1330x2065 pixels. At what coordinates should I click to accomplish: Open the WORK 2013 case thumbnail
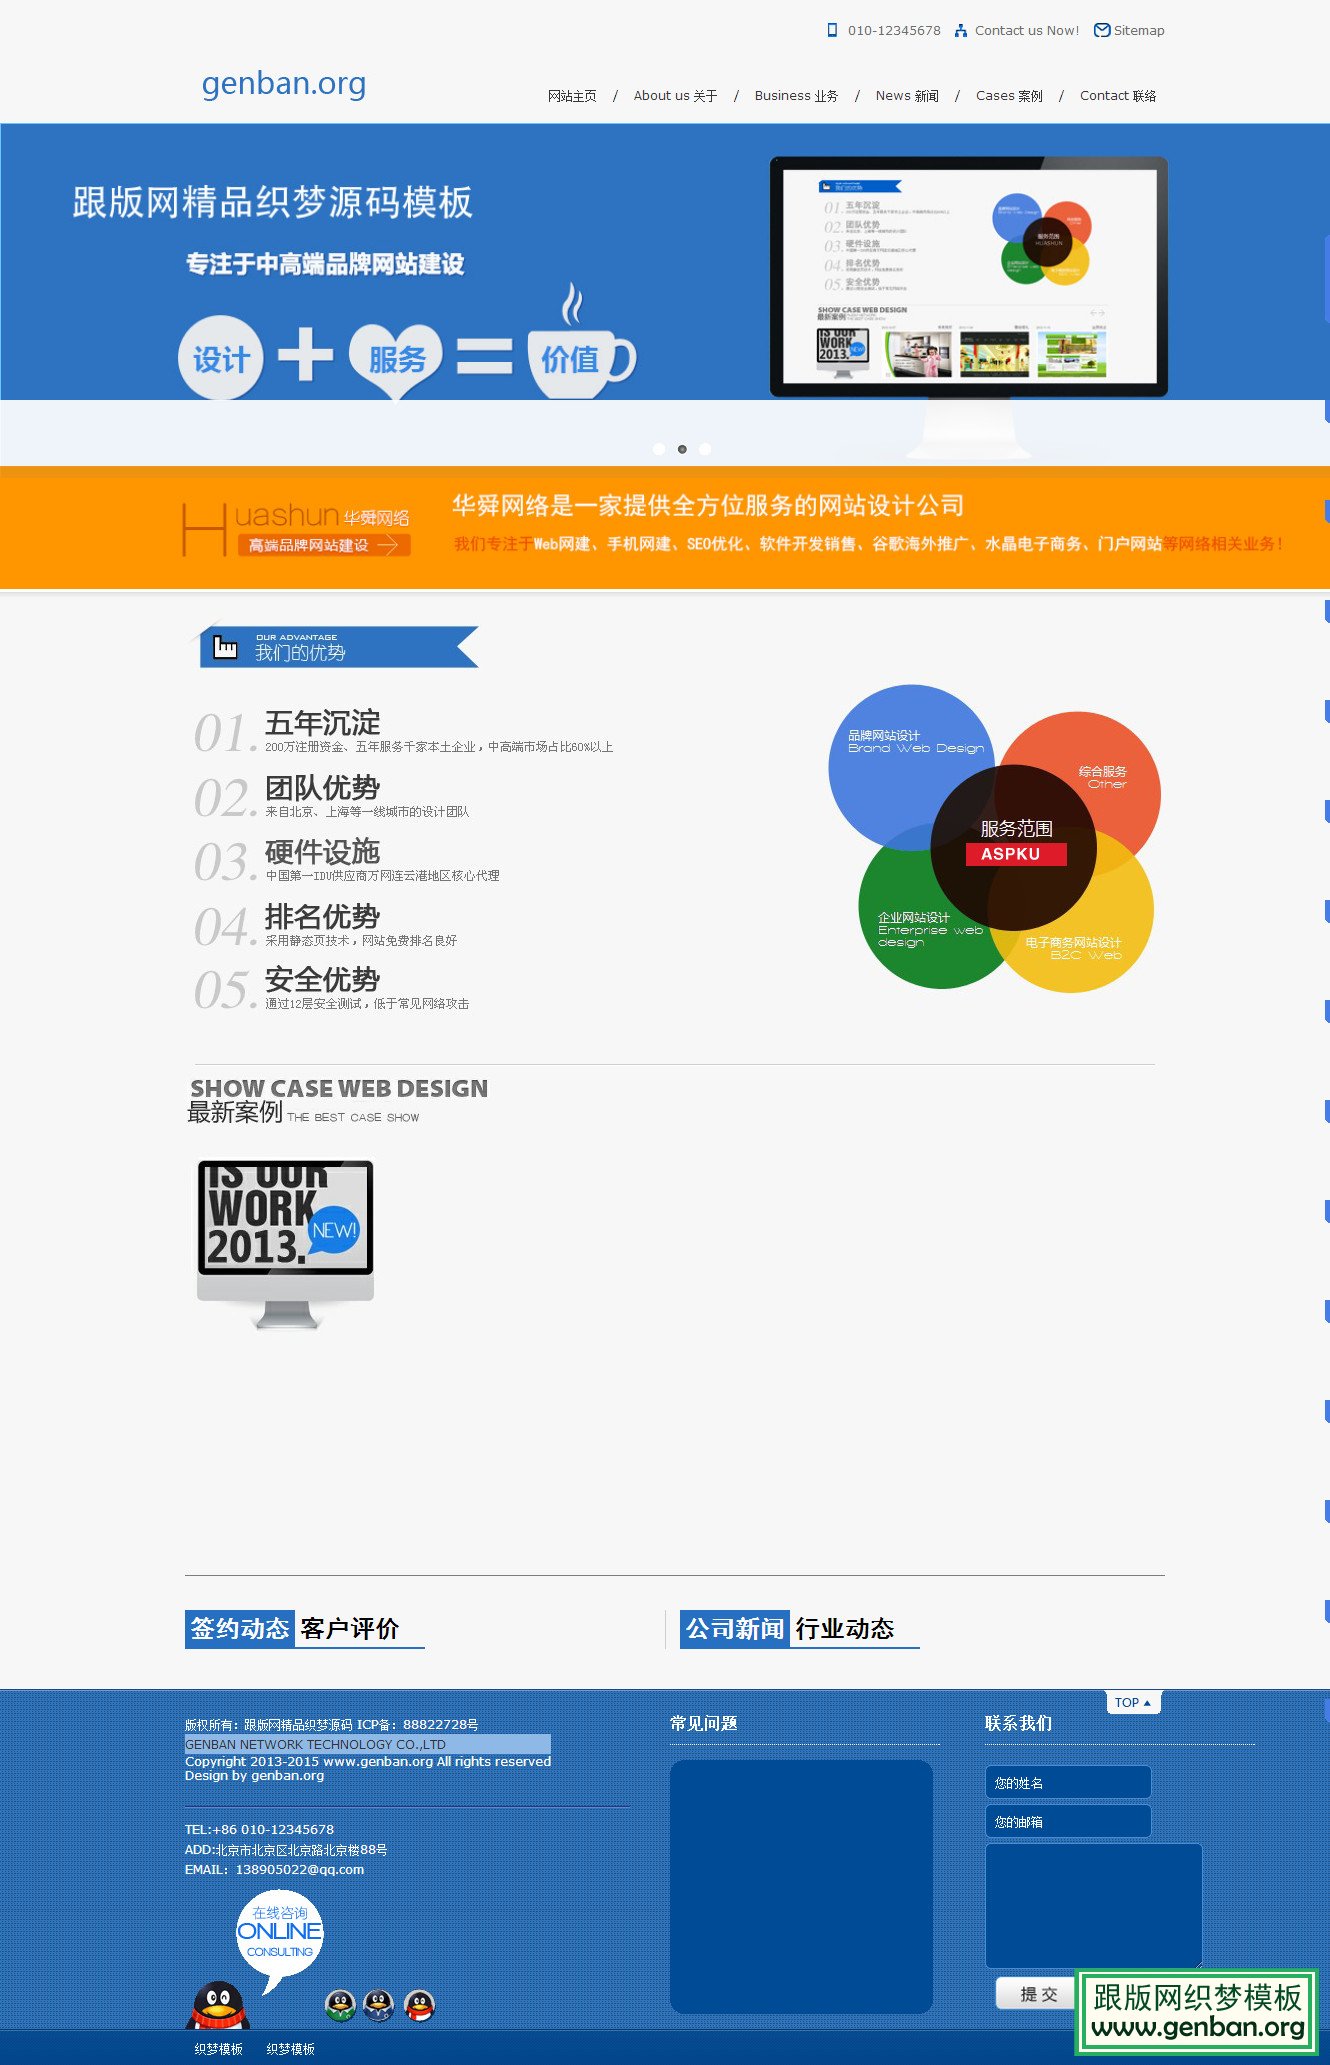click(x=286, y=1245)
